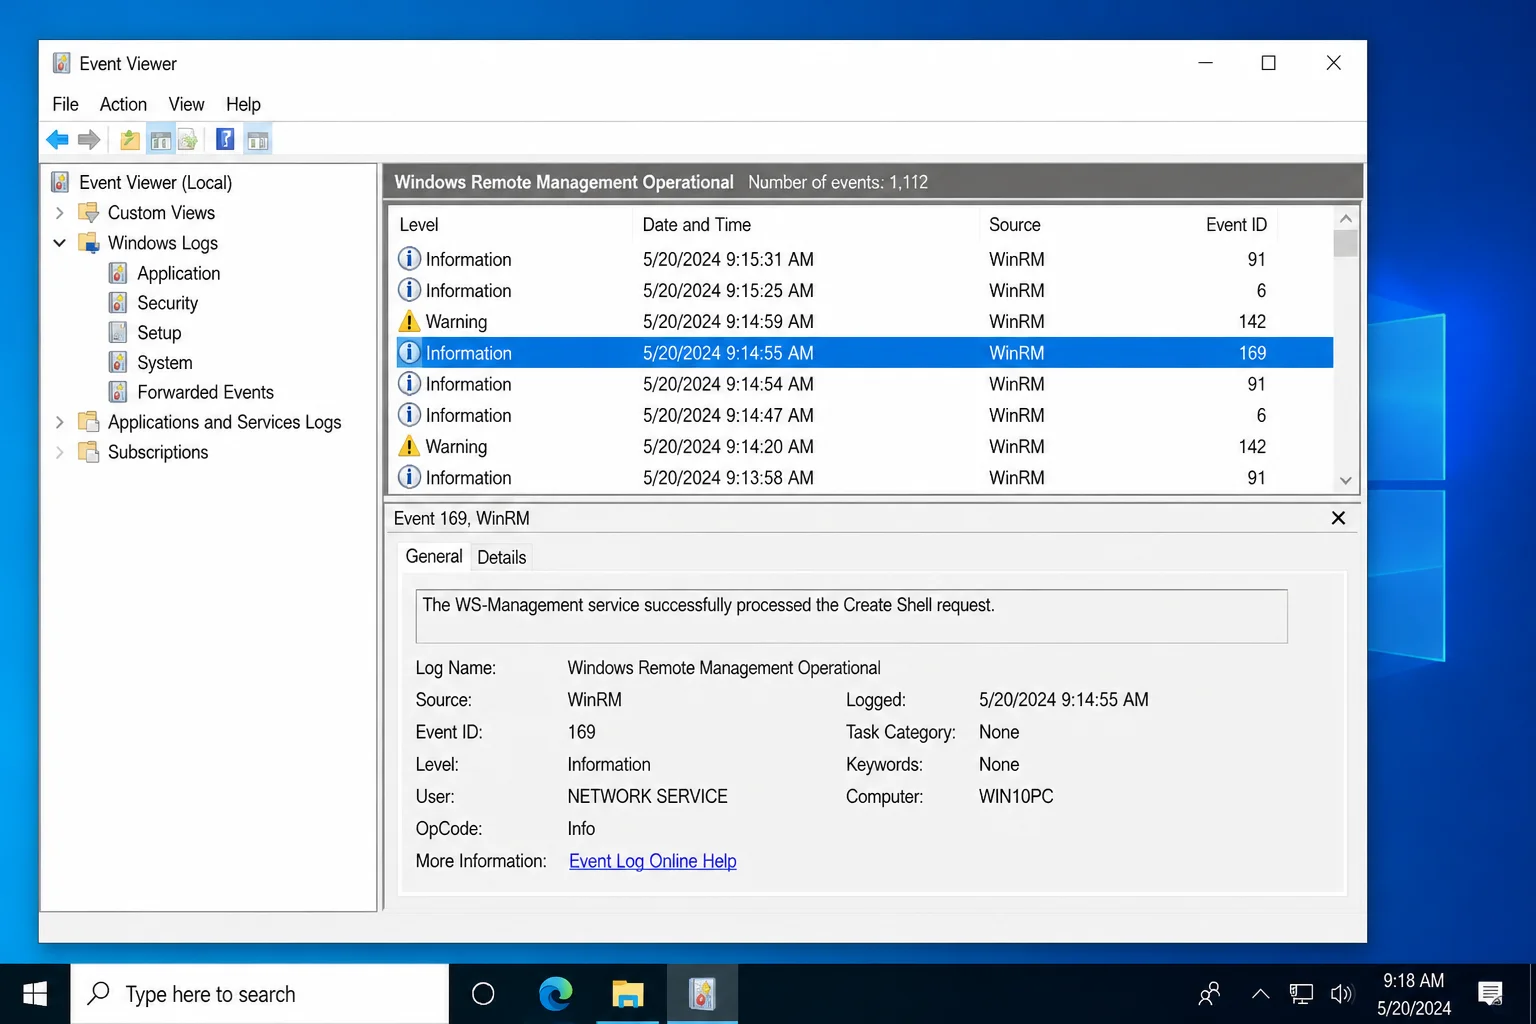The width and height of the screenshot is (1536, 1024).
Task: Click the Up One Level folder icon
Action: pyautogui.click(x=130, y=140)
